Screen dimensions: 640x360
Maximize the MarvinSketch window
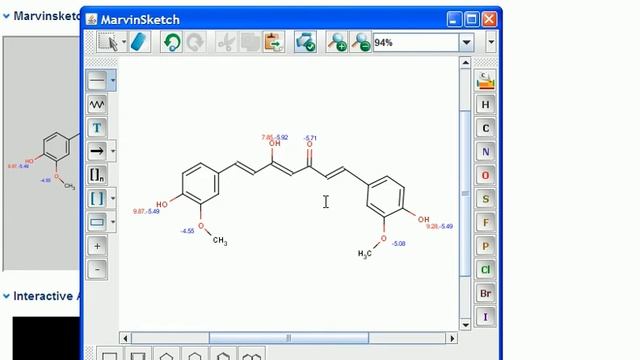(x=472, y=19)
